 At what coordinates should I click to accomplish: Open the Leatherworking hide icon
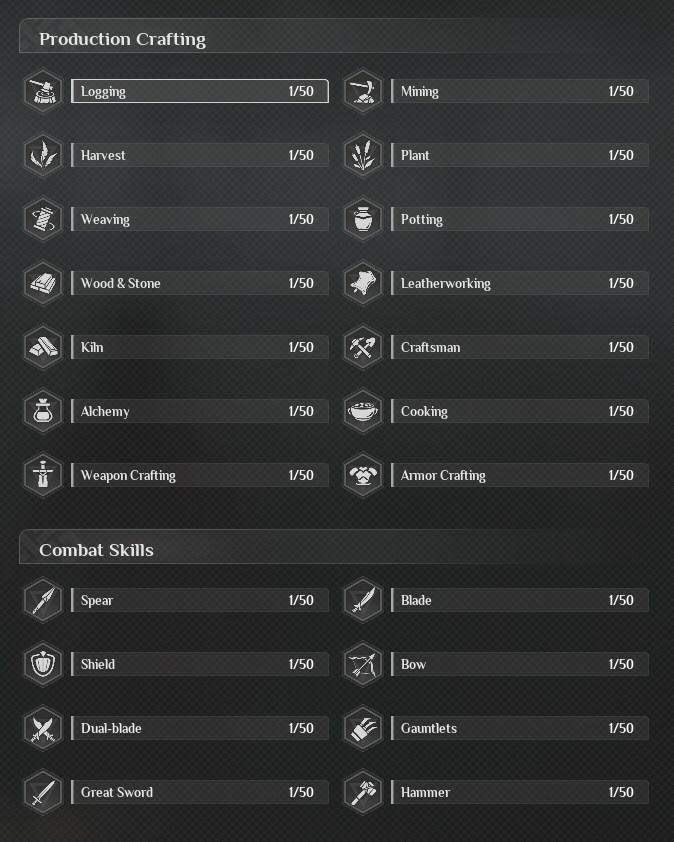[363, 283]
